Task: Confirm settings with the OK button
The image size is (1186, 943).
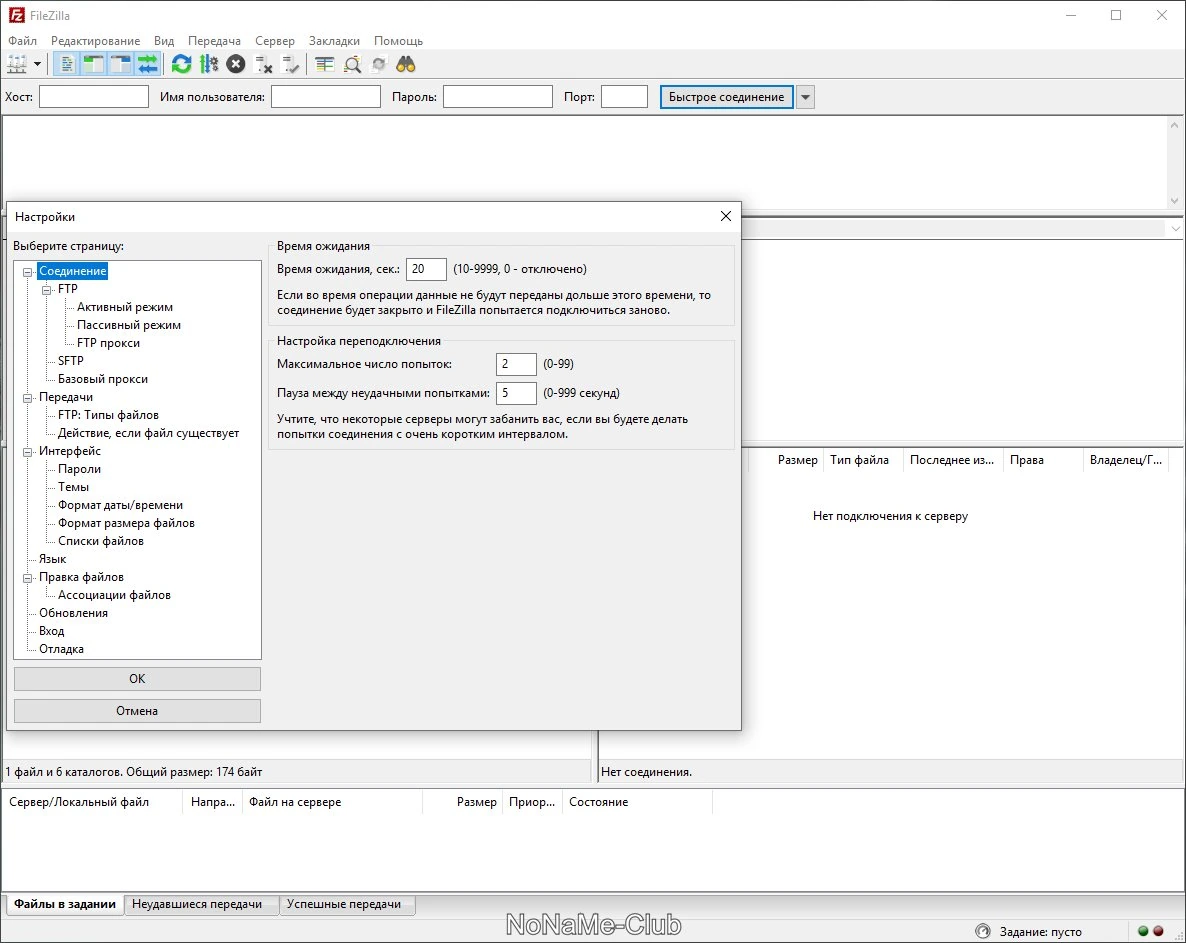Action: coord(137,679)
